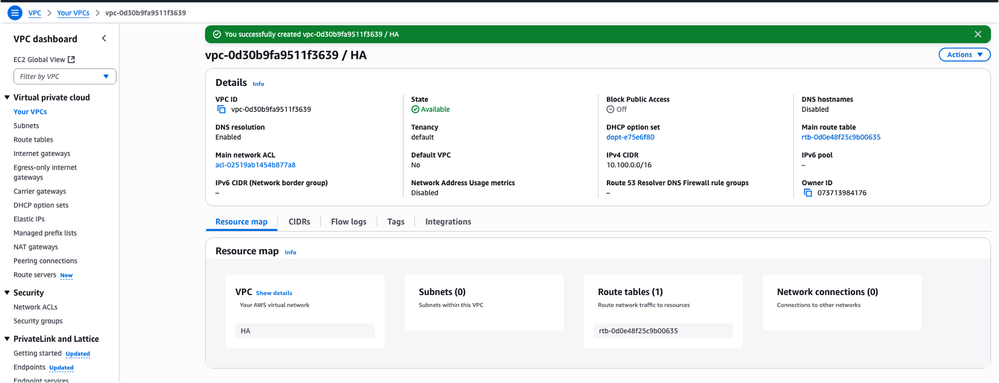Click Info link next to Details
Image resolution: width=999 pixels, height=383 pixels.
[258, 83]
